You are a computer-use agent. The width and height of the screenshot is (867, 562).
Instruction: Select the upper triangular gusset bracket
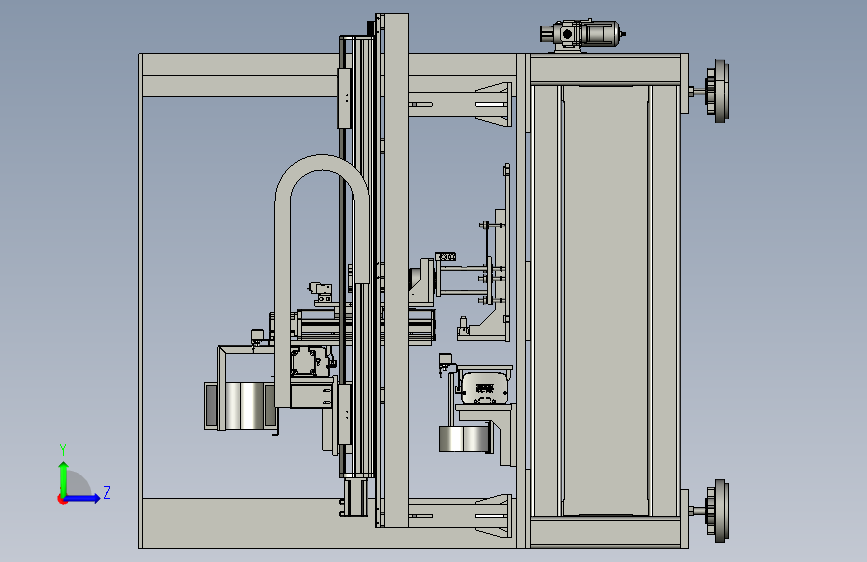click(x=493, y=104)
